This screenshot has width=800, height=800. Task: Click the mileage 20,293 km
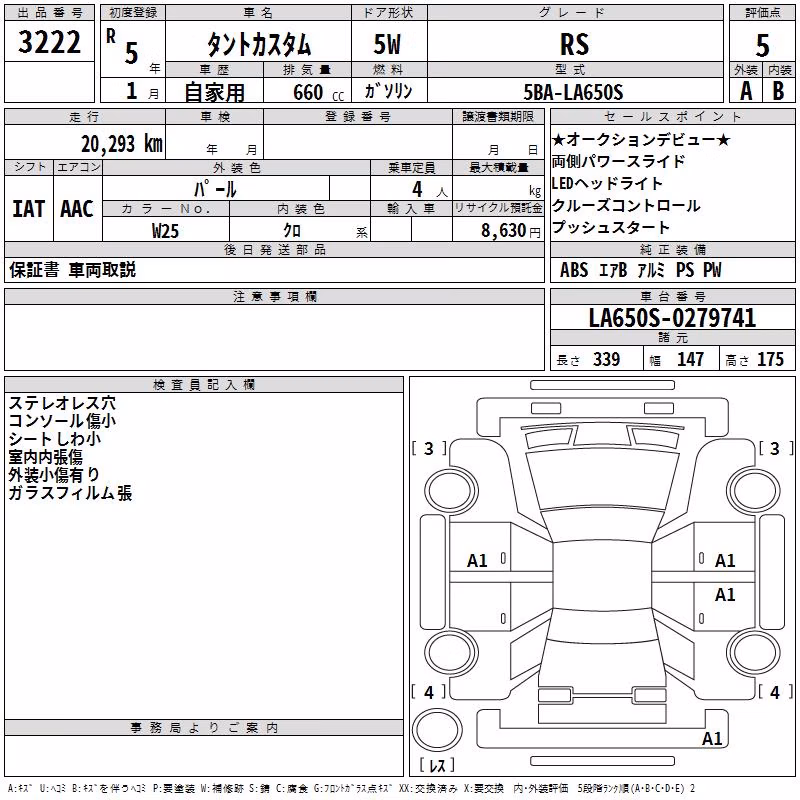pyautogui.click(x=121, y=144)
